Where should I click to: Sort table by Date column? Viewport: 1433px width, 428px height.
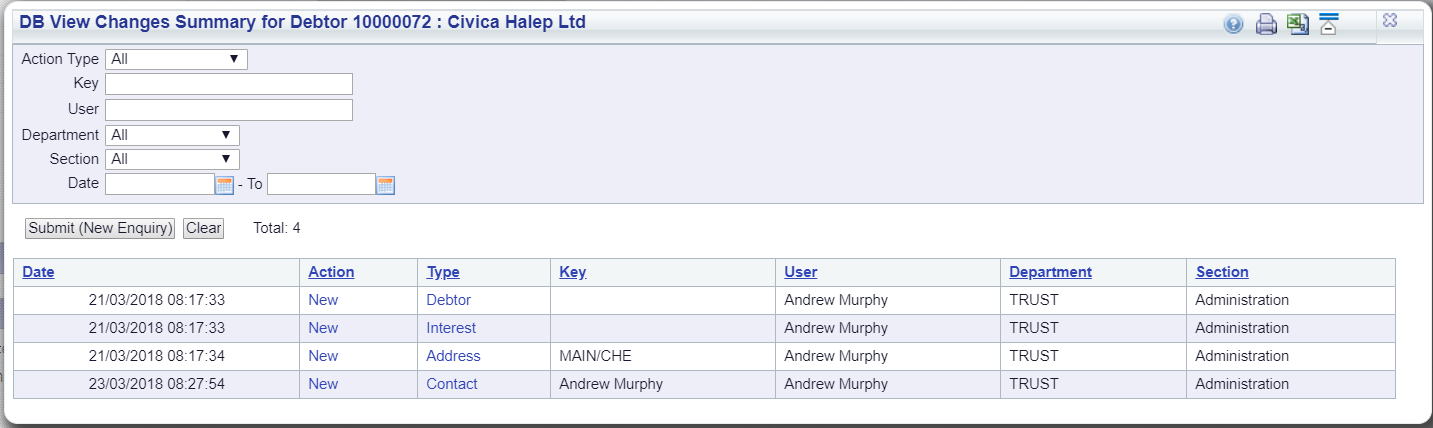(39, 272)
